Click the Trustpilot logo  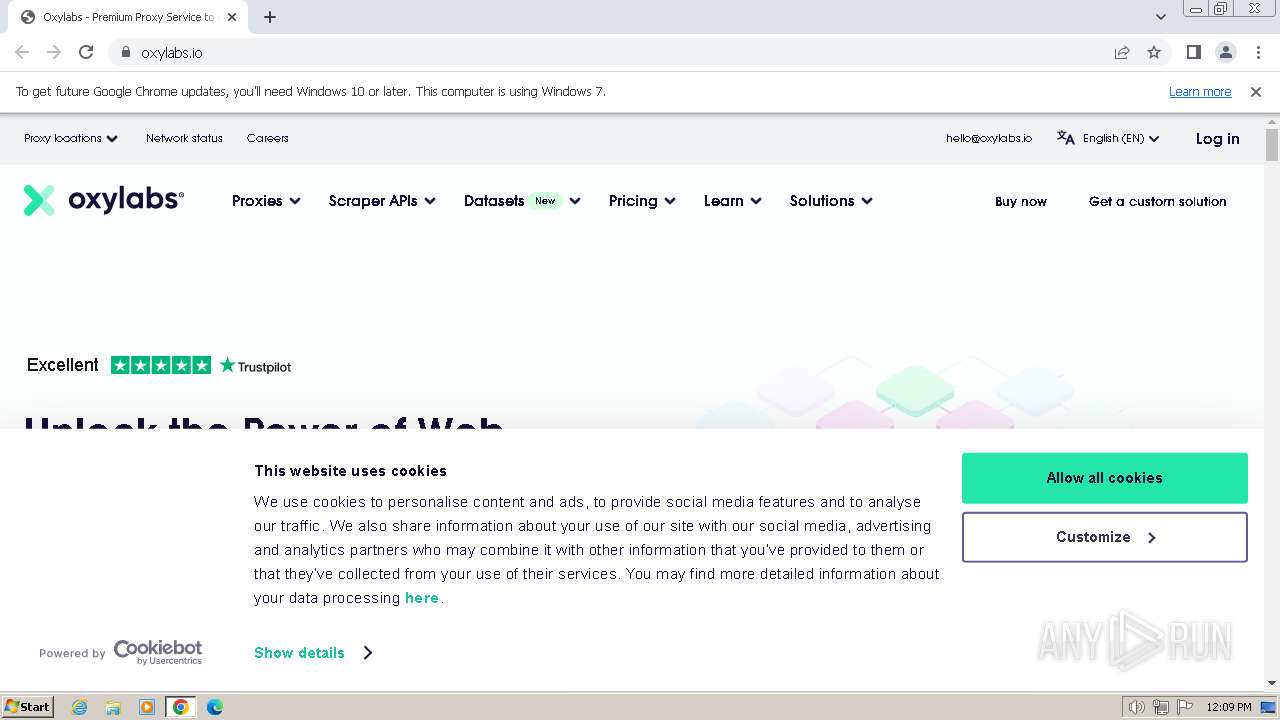click(x=256, y=366)
